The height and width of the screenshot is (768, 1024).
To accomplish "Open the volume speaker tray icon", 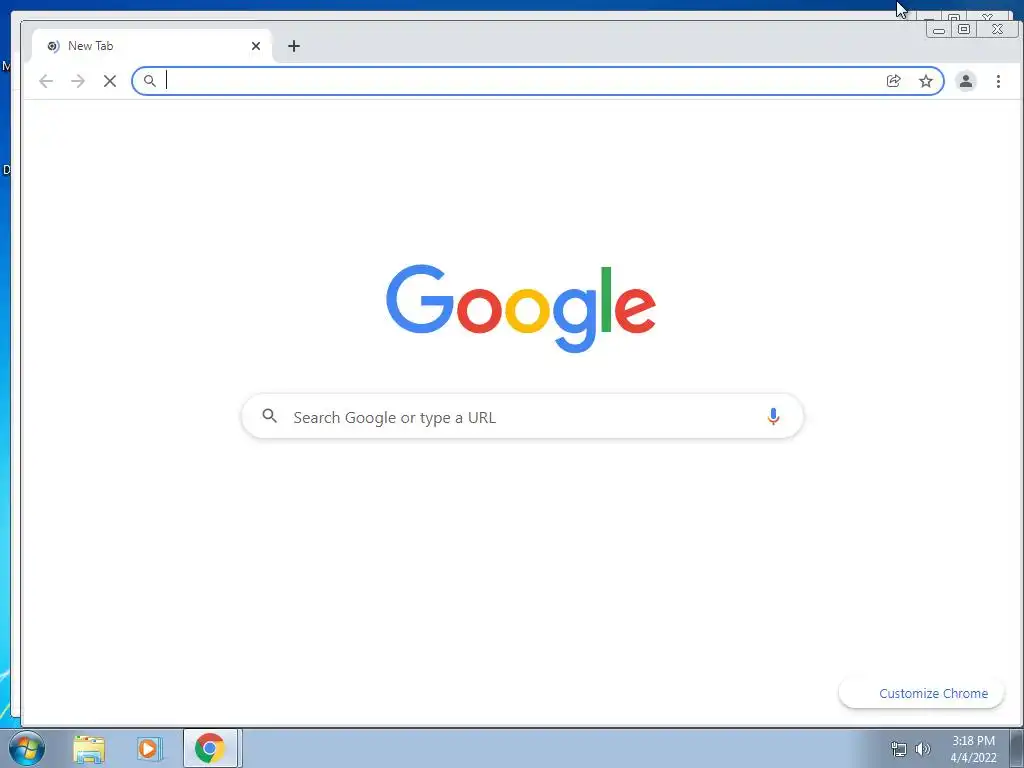I will pos(922,749).
